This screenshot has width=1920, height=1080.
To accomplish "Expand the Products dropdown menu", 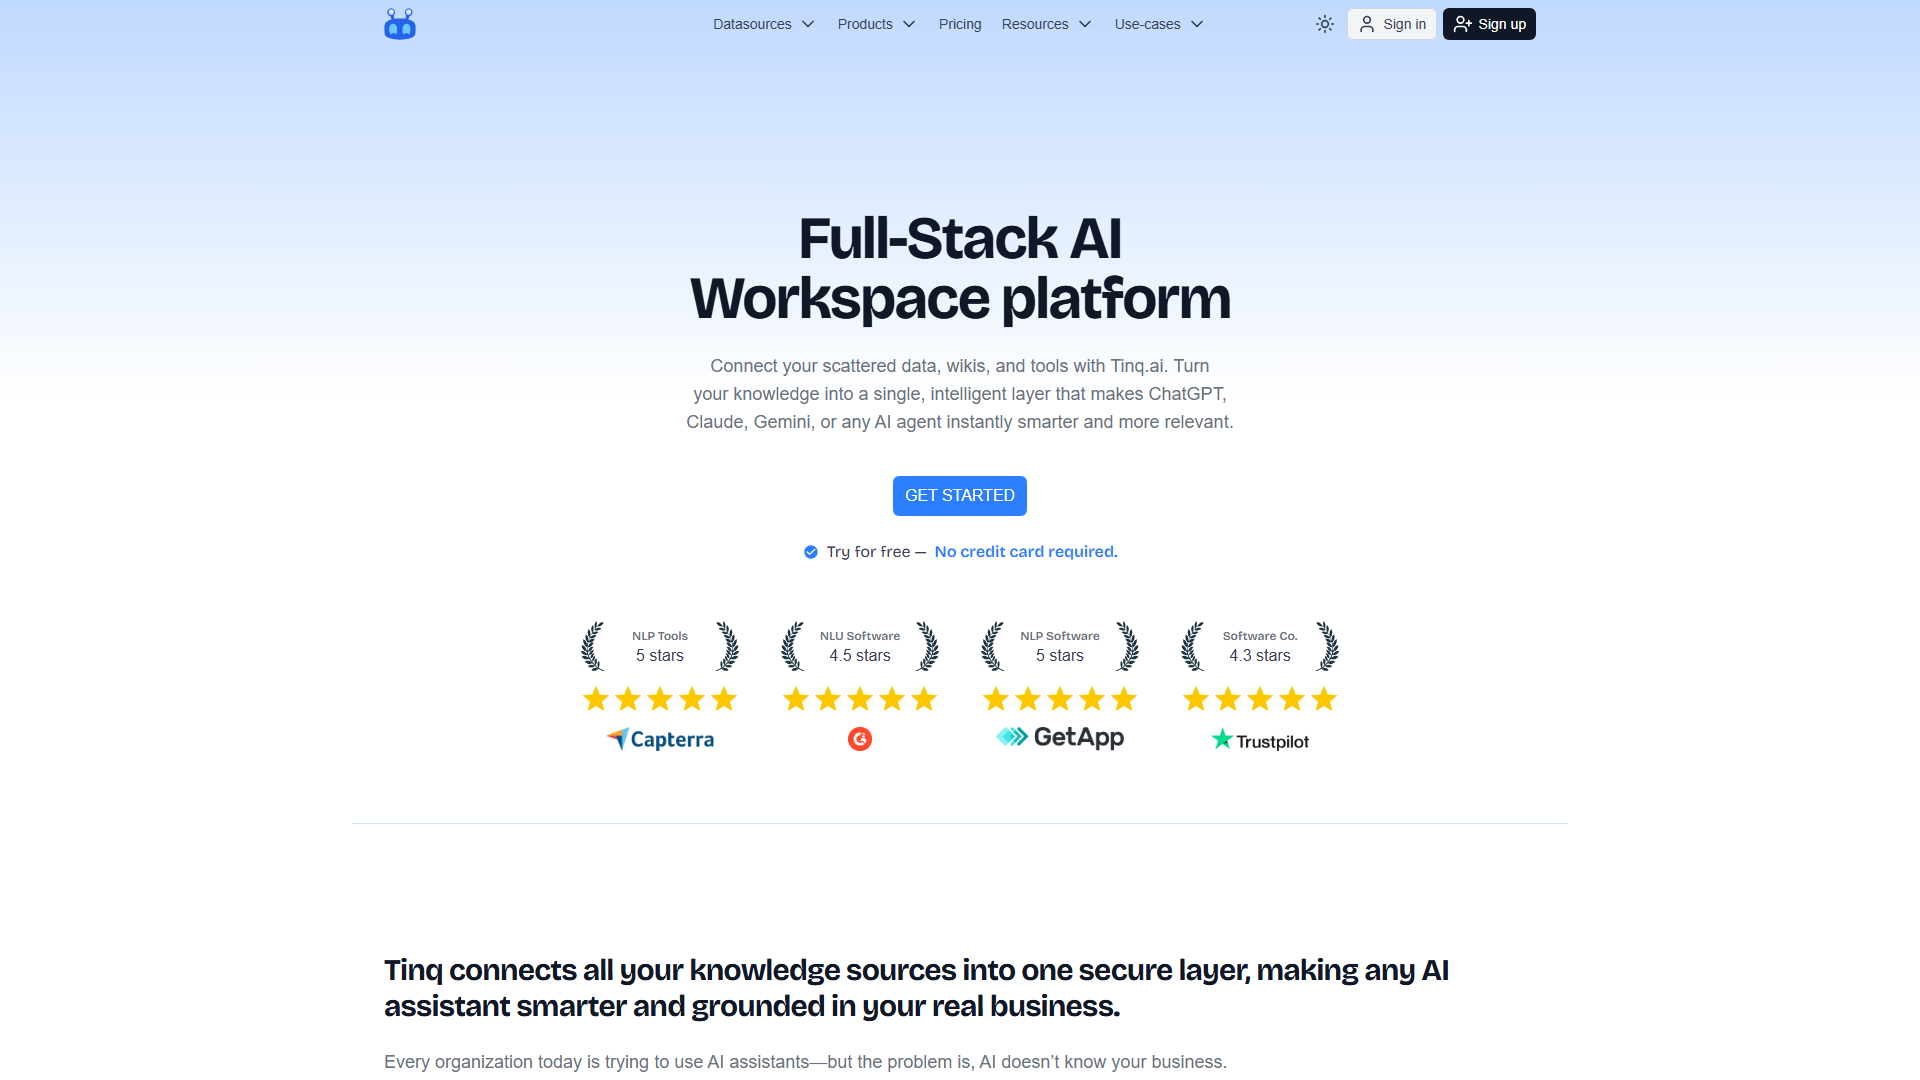I will pyautogui.click(x=876, y=24).
